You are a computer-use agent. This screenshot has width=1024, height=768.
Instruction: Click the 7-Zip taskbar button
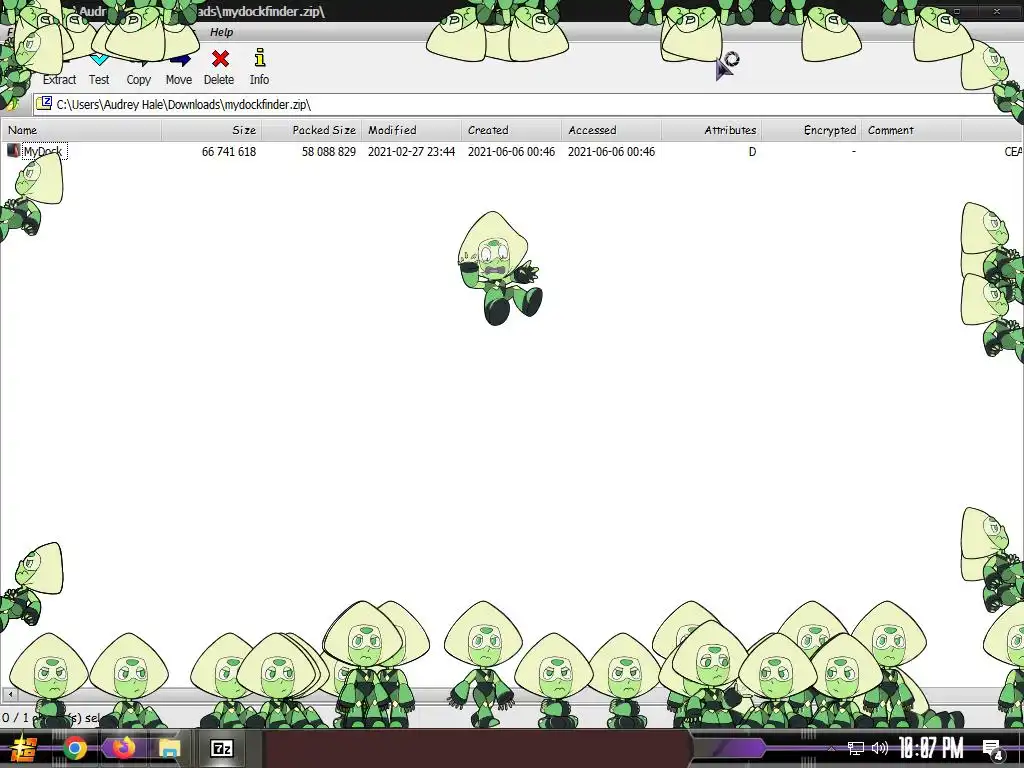(x=221, y=748)
